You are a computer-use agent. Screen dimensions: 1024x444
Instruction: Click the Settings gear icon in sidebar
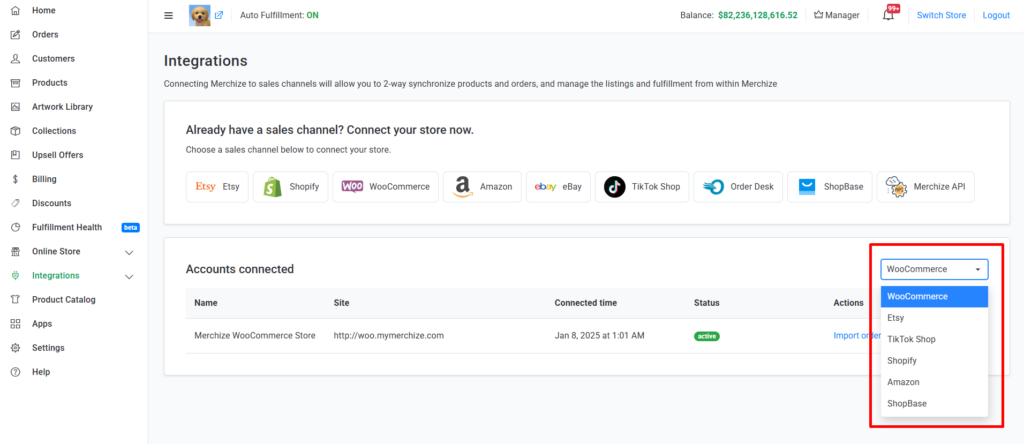(16, 349)
